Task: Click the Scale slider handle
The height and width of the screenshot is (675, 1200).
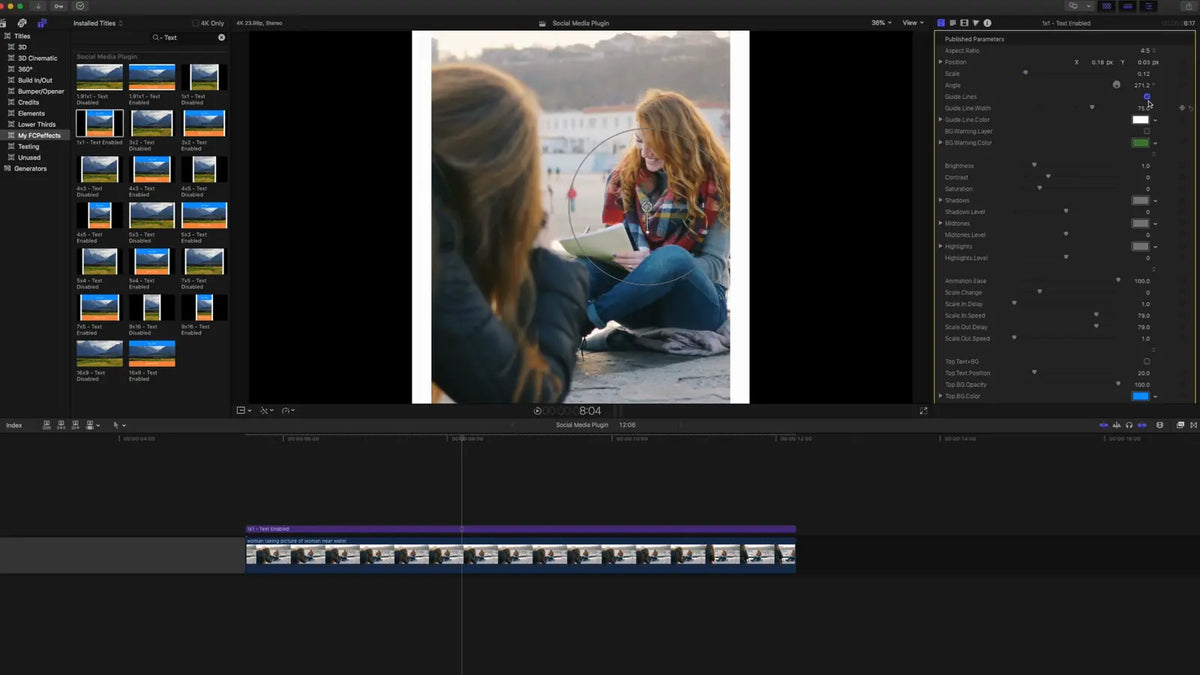Action: [1025, 73]
